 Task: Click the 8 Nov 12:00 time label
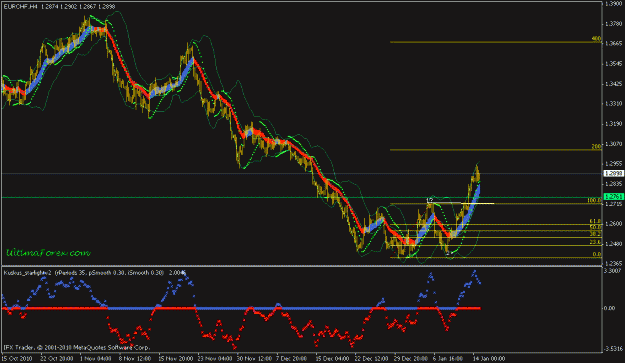(x=135, y=358)
